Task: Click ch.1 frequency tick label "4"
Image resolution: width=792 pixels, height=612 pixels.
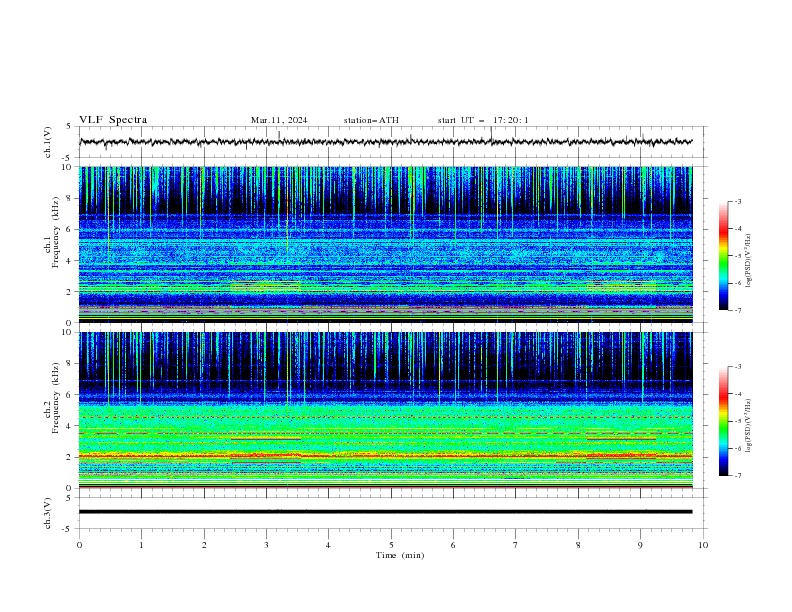Action: click(x=70, y=261)
